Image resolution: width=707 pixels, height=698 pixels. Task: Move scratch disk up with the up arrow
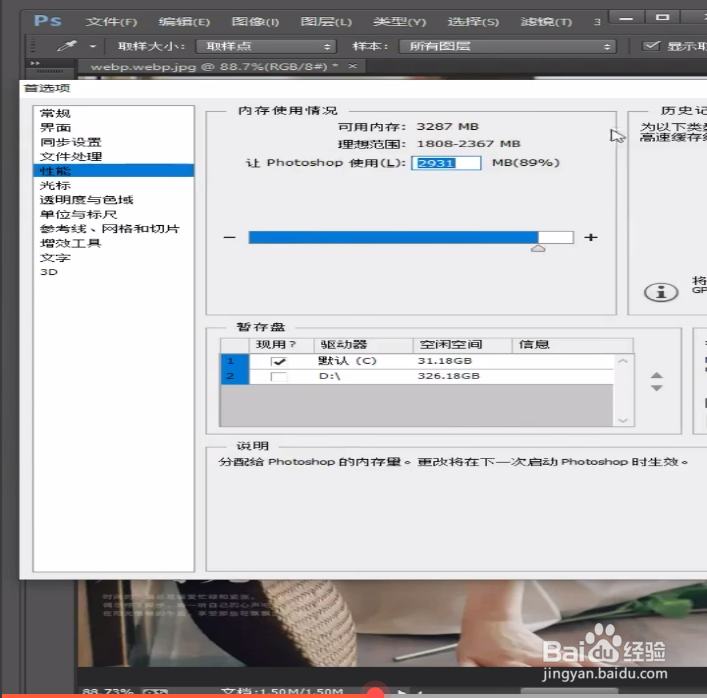[656, 375]
